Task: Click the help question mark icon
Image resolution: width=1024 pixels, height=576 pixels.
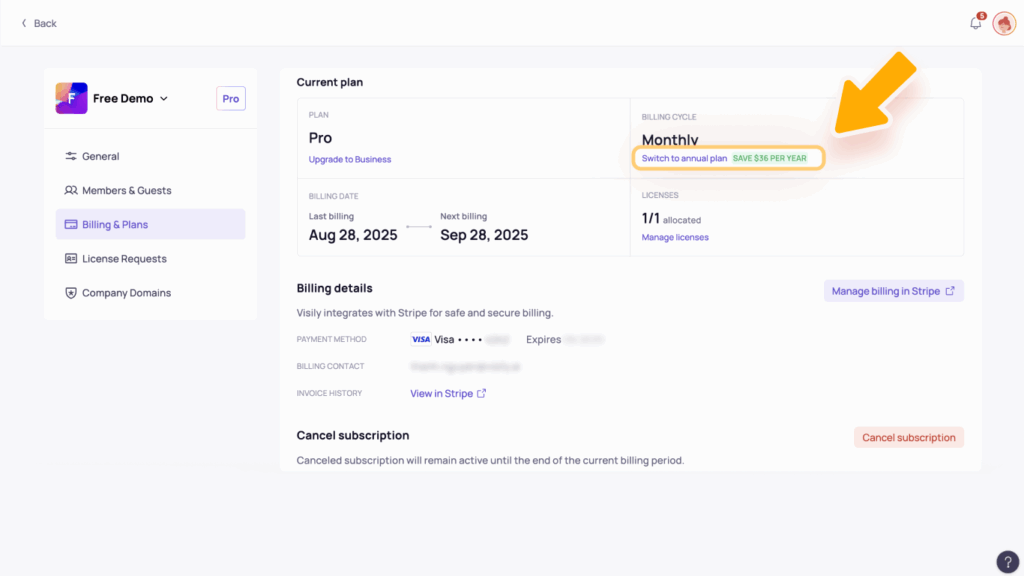Action: coord(1007,562)
